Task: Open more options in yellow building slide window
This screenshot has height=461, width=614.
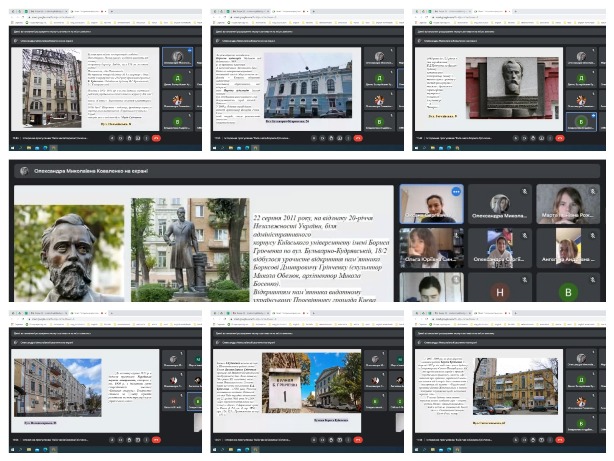Action: pyautogui.click(x=550, y=440)
